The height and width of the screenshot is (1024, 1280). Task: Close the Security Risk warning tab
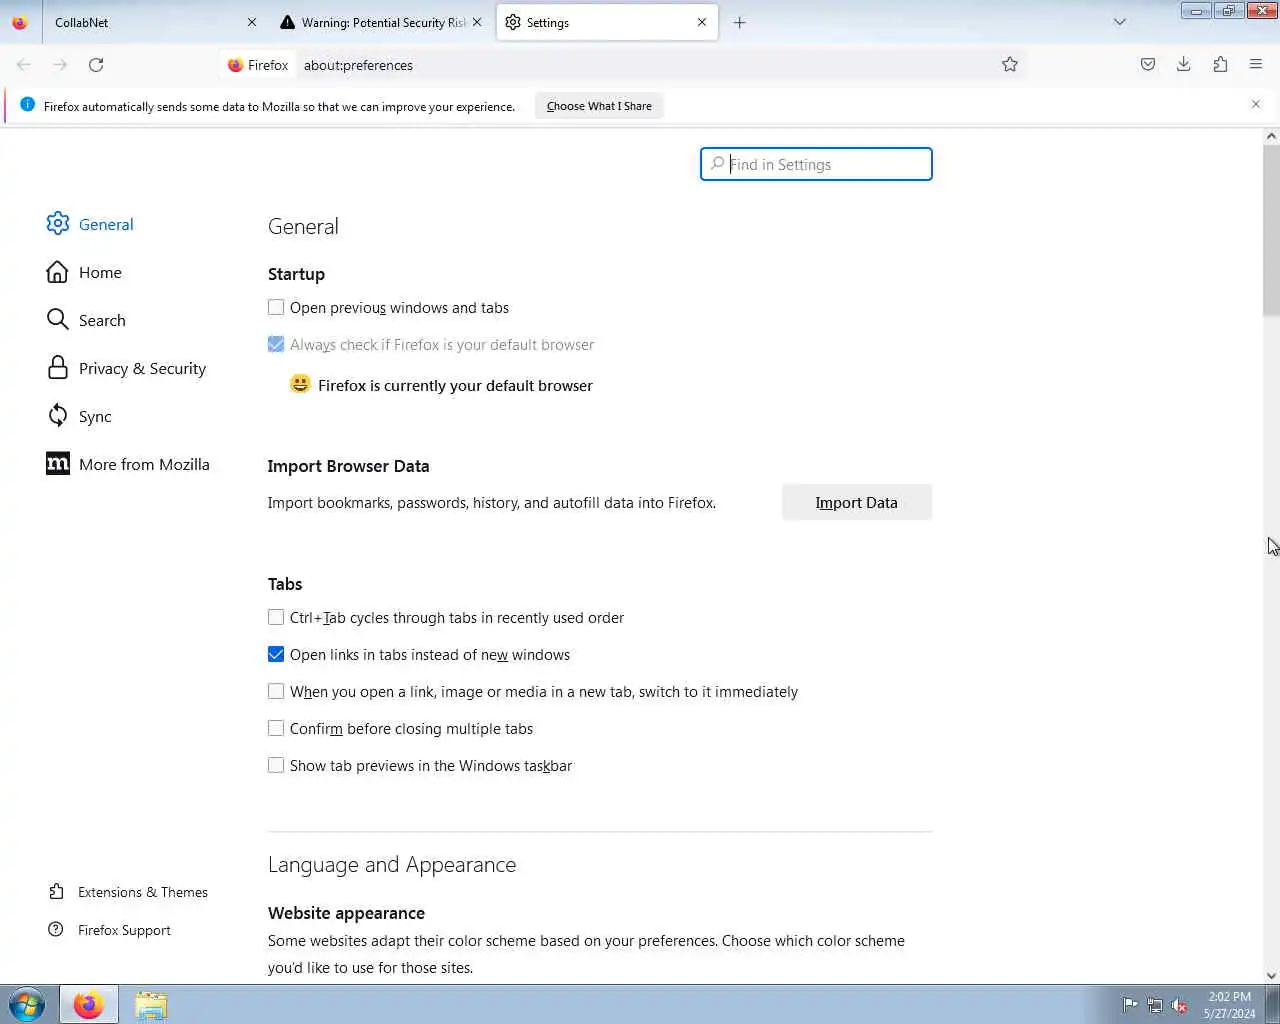tap(477, 22)
